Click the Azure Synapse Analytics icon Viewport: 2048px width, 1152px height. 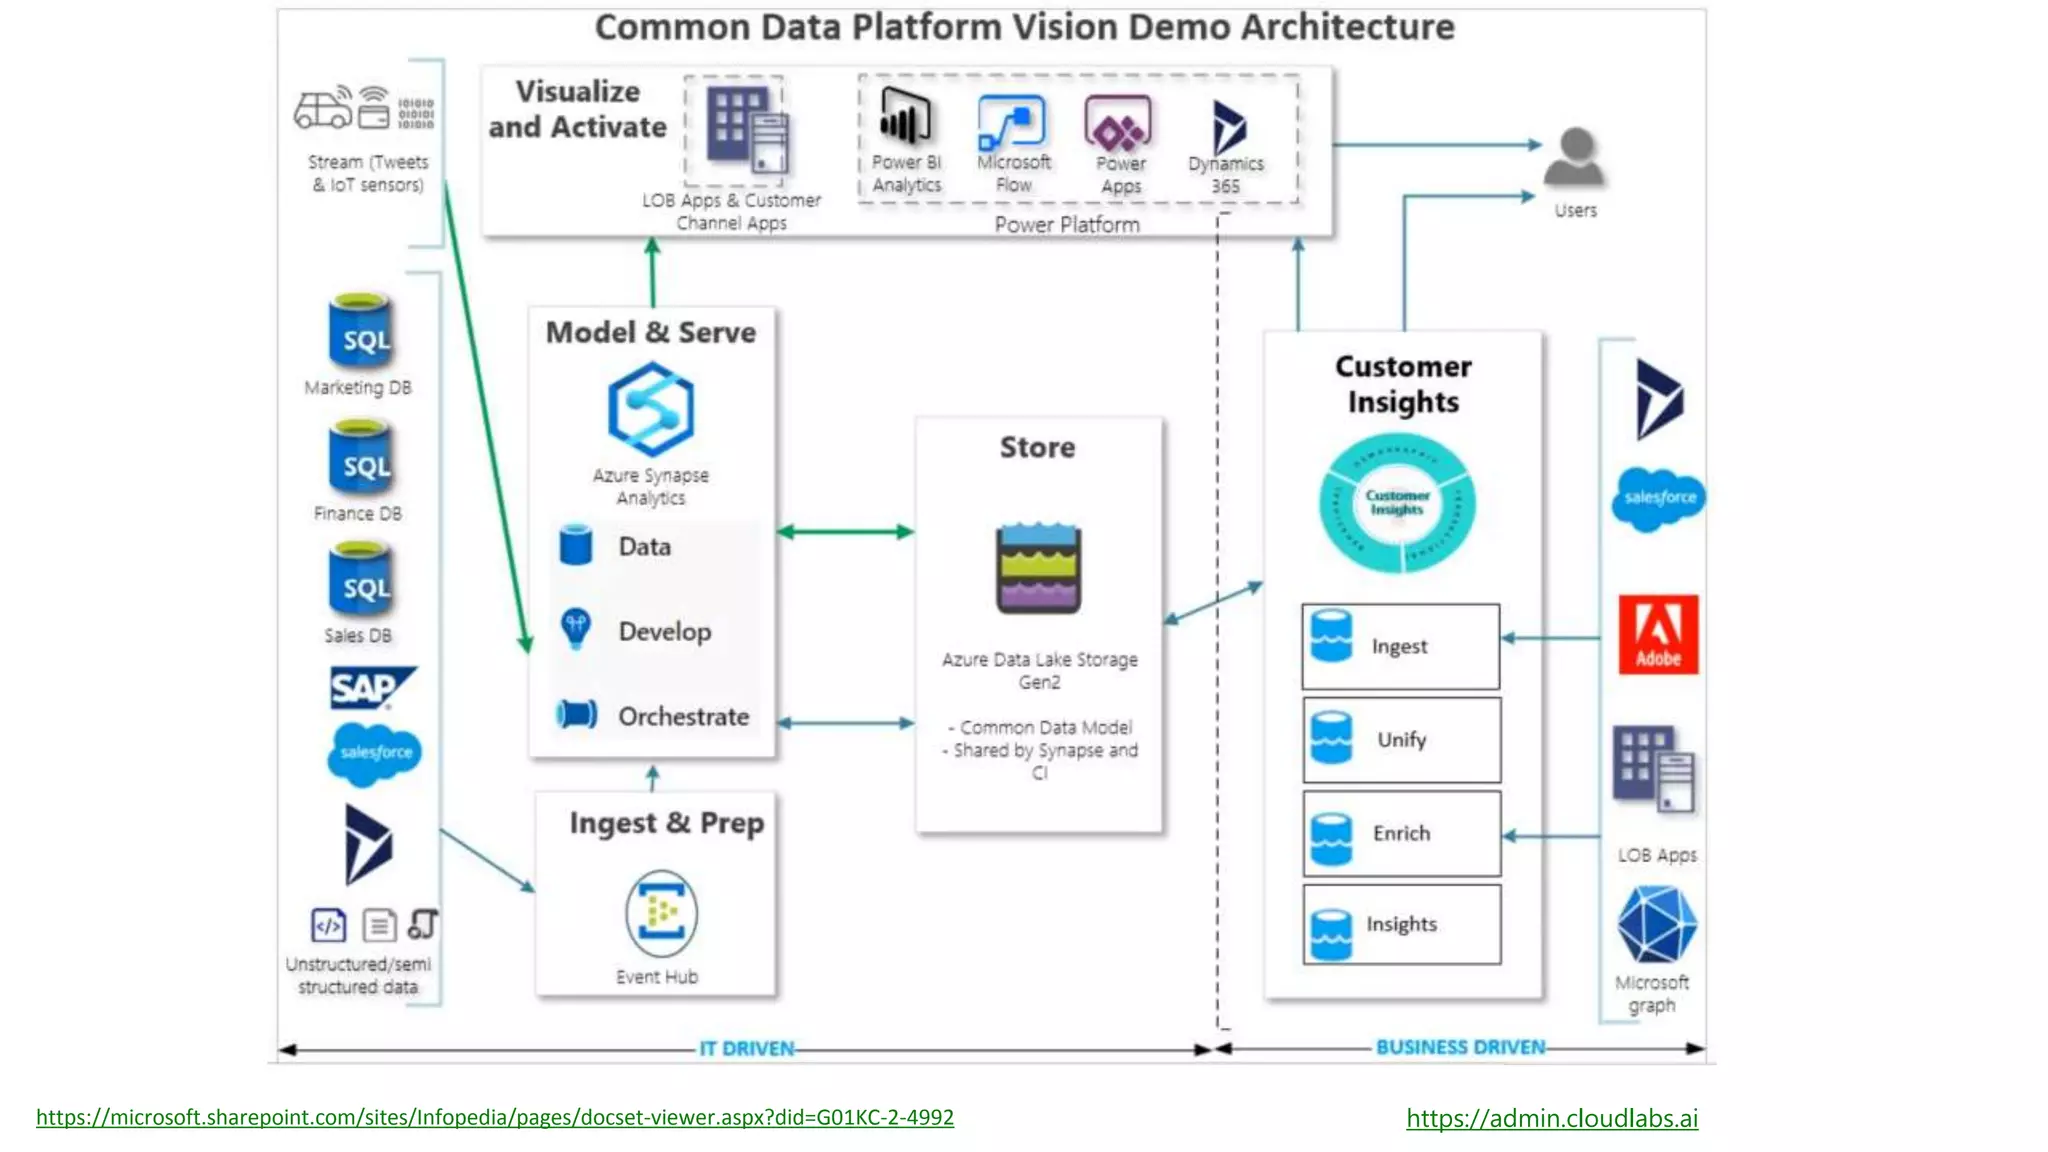[650, 410]
